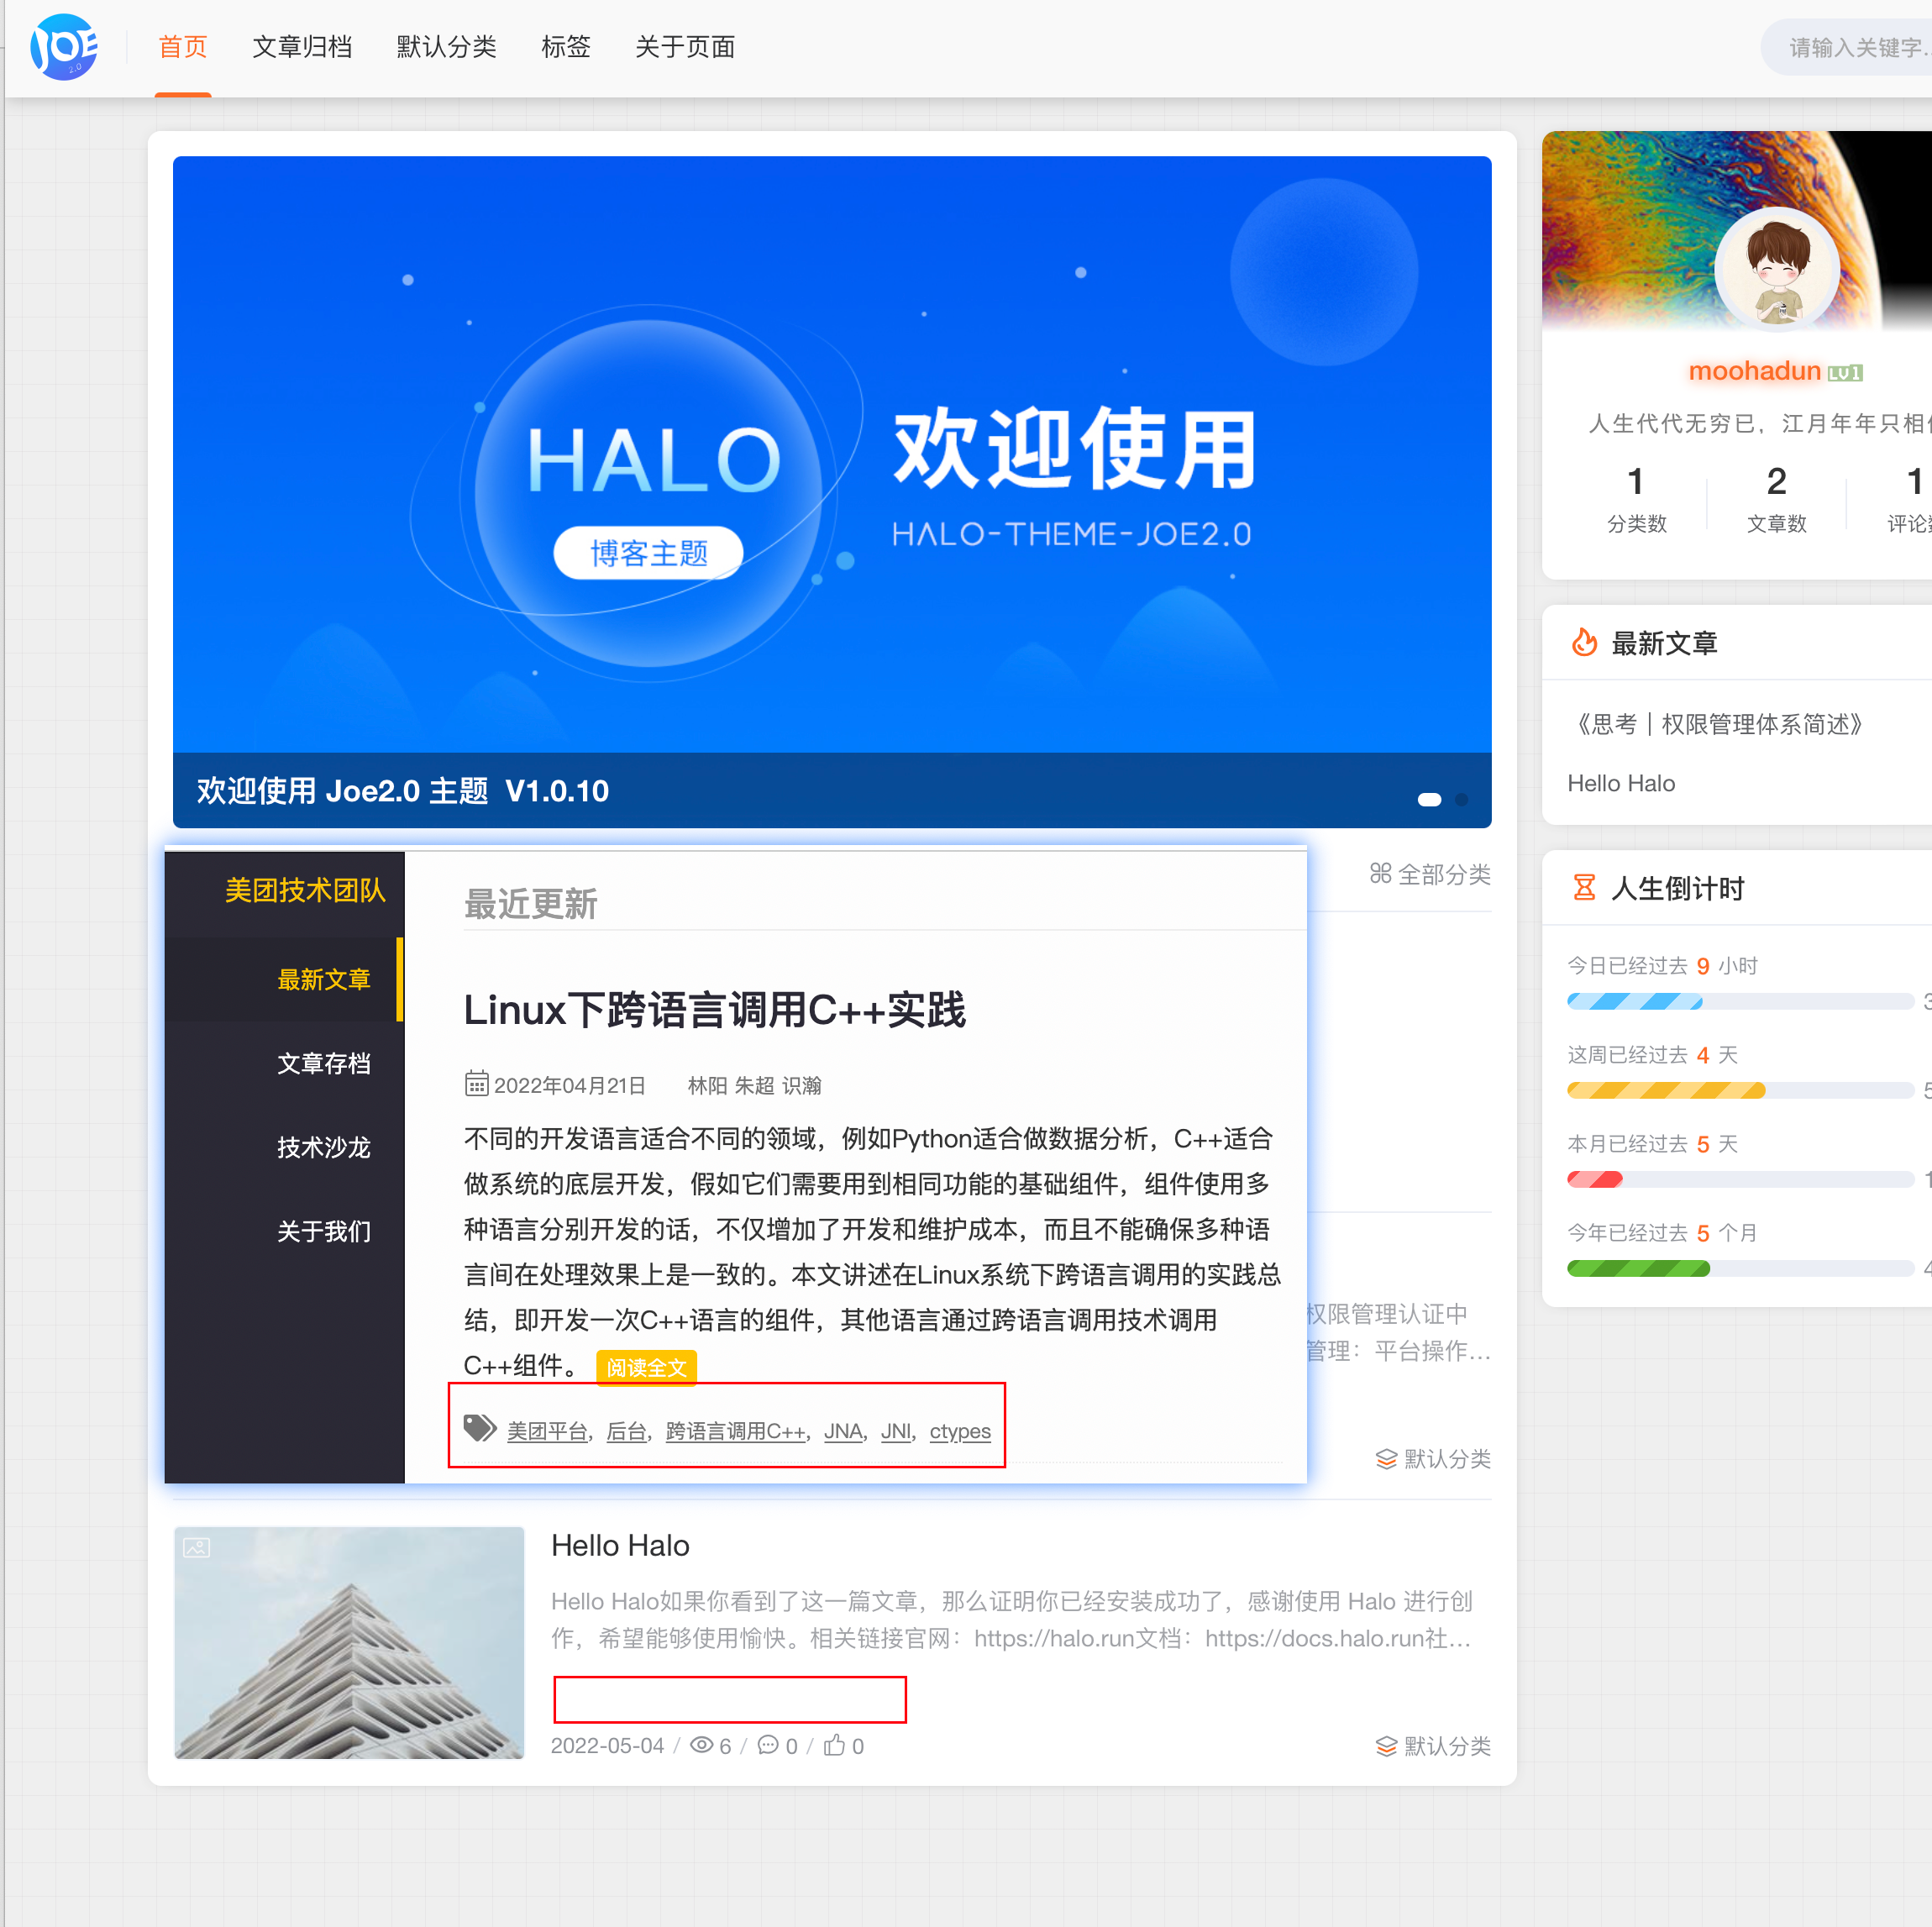
Task: Open the 关于页面 nav item
Action: coord(685,47)
